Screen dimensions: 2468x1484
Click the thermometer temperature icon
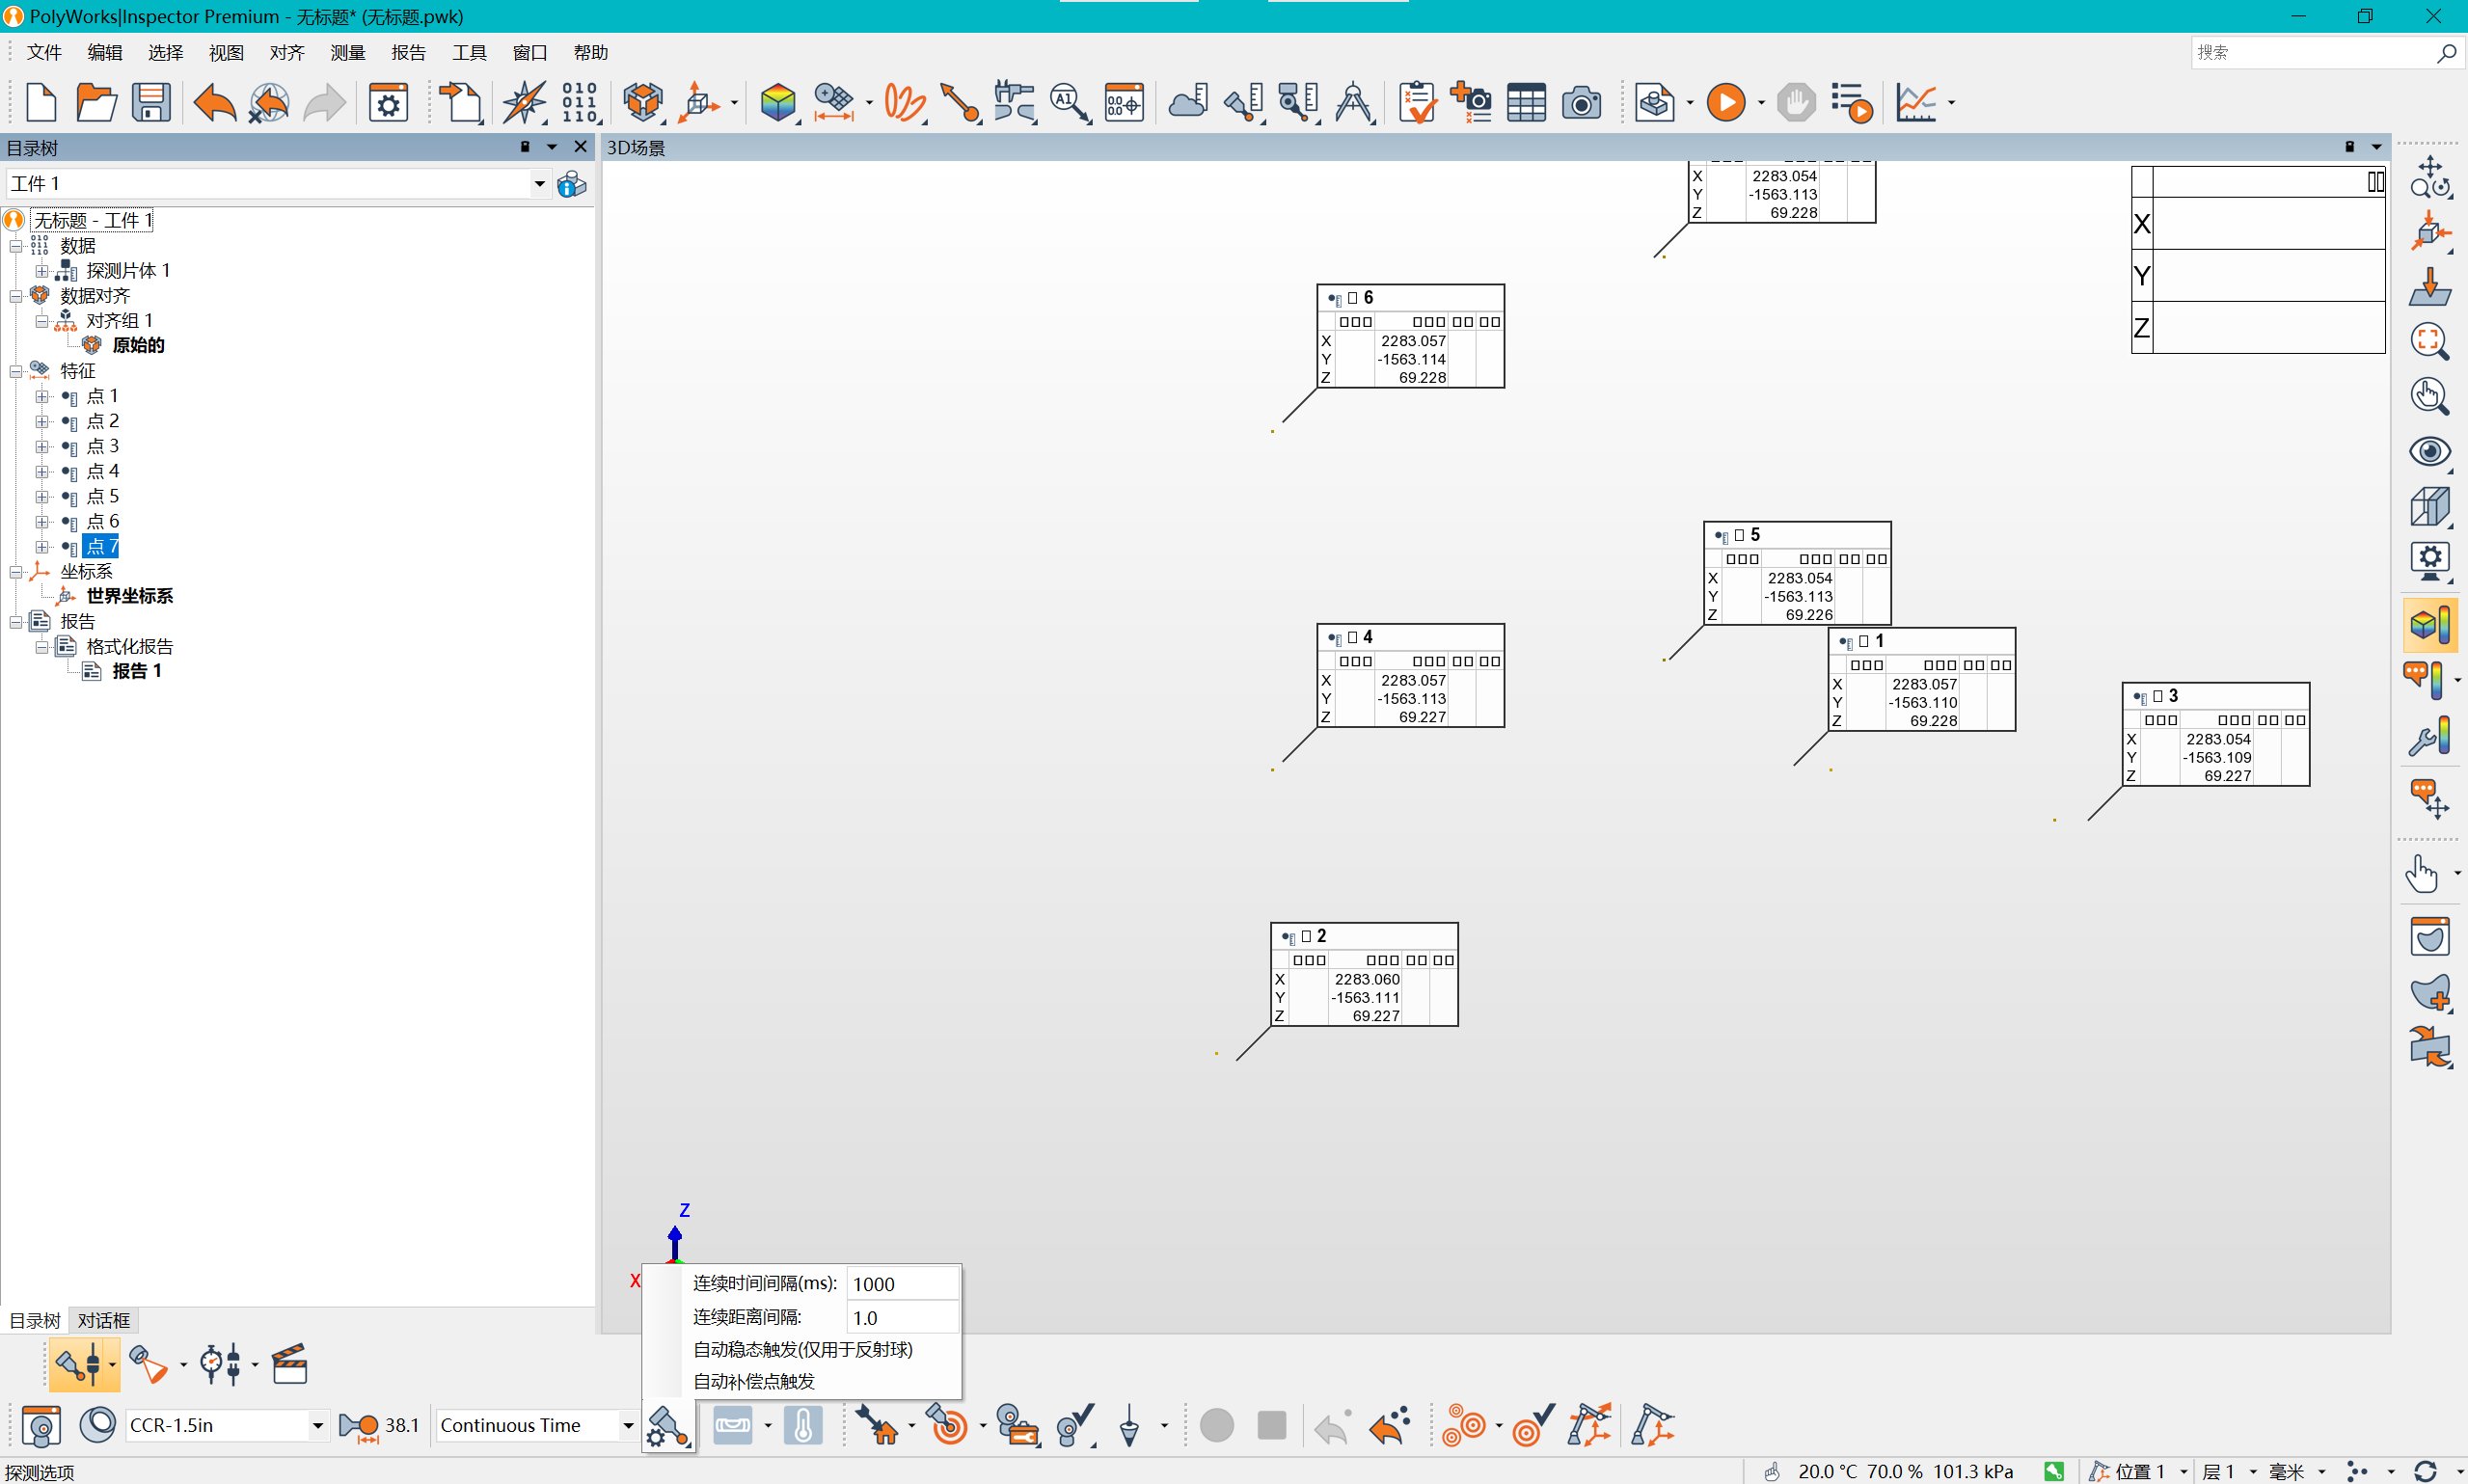pyautogui.click(x=803, y=1425)
